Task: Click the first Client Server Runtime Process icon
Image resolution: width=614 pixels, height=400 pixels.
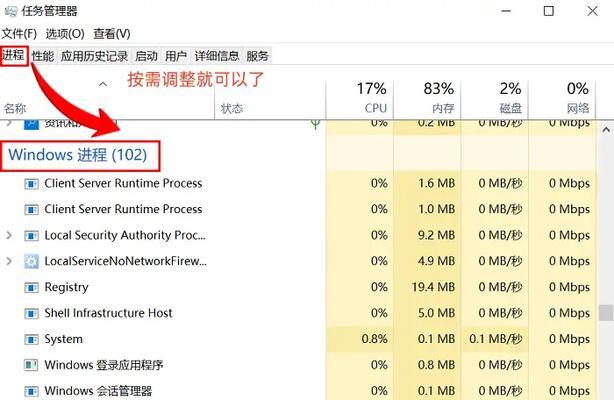Action: (x=31, y=184)
